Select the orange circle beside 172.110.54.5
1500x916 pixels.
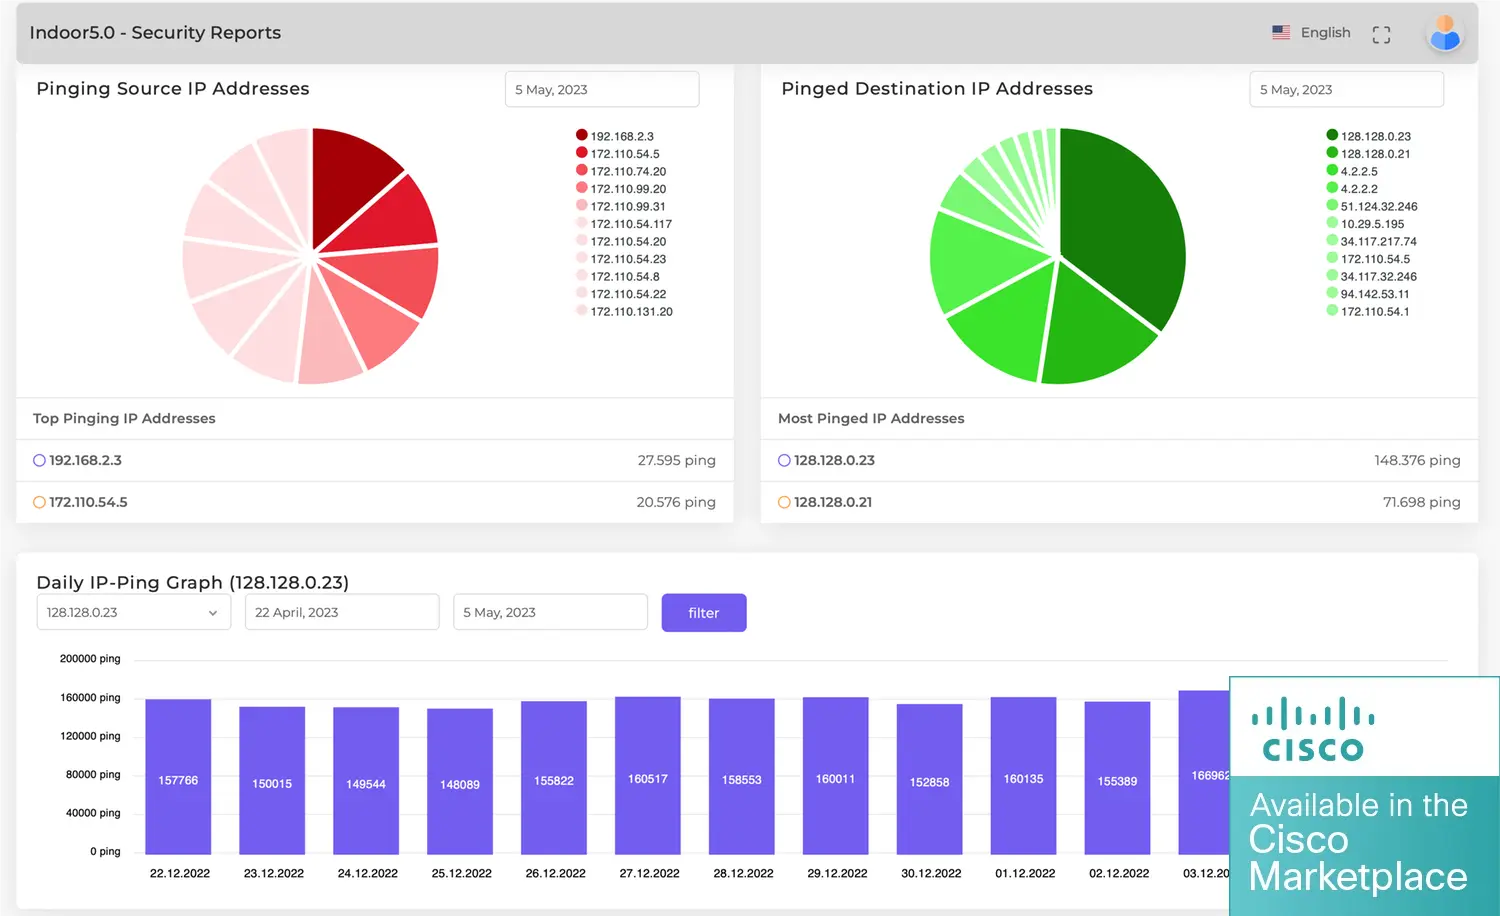tap(39, 503)
